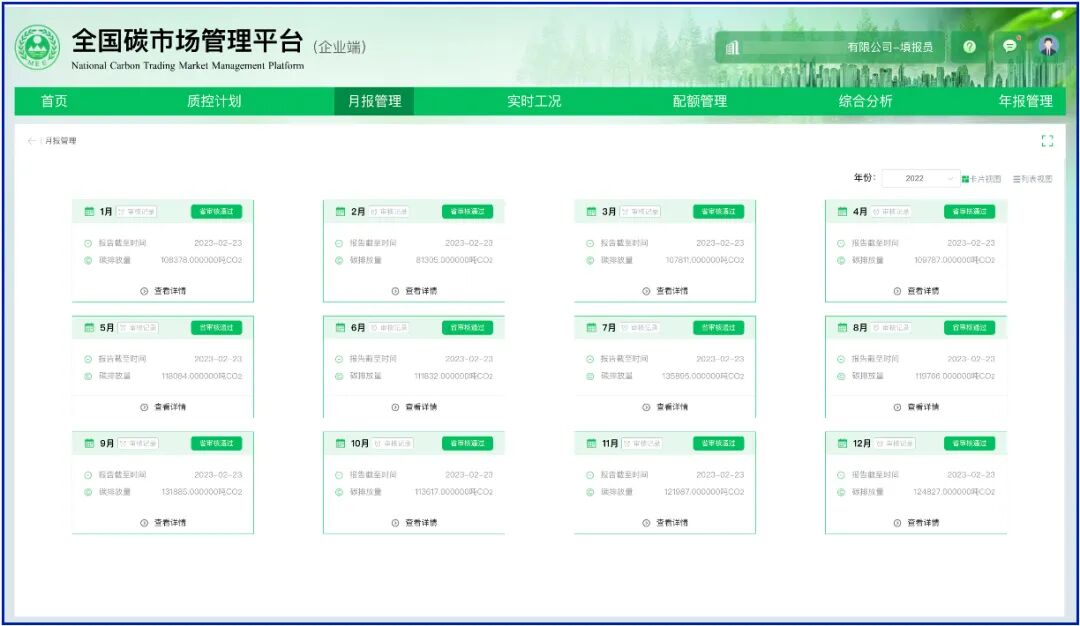Click the calendar icon on the 1月 card
This screenshot has height=626, width=1080.
click(89, 211)
